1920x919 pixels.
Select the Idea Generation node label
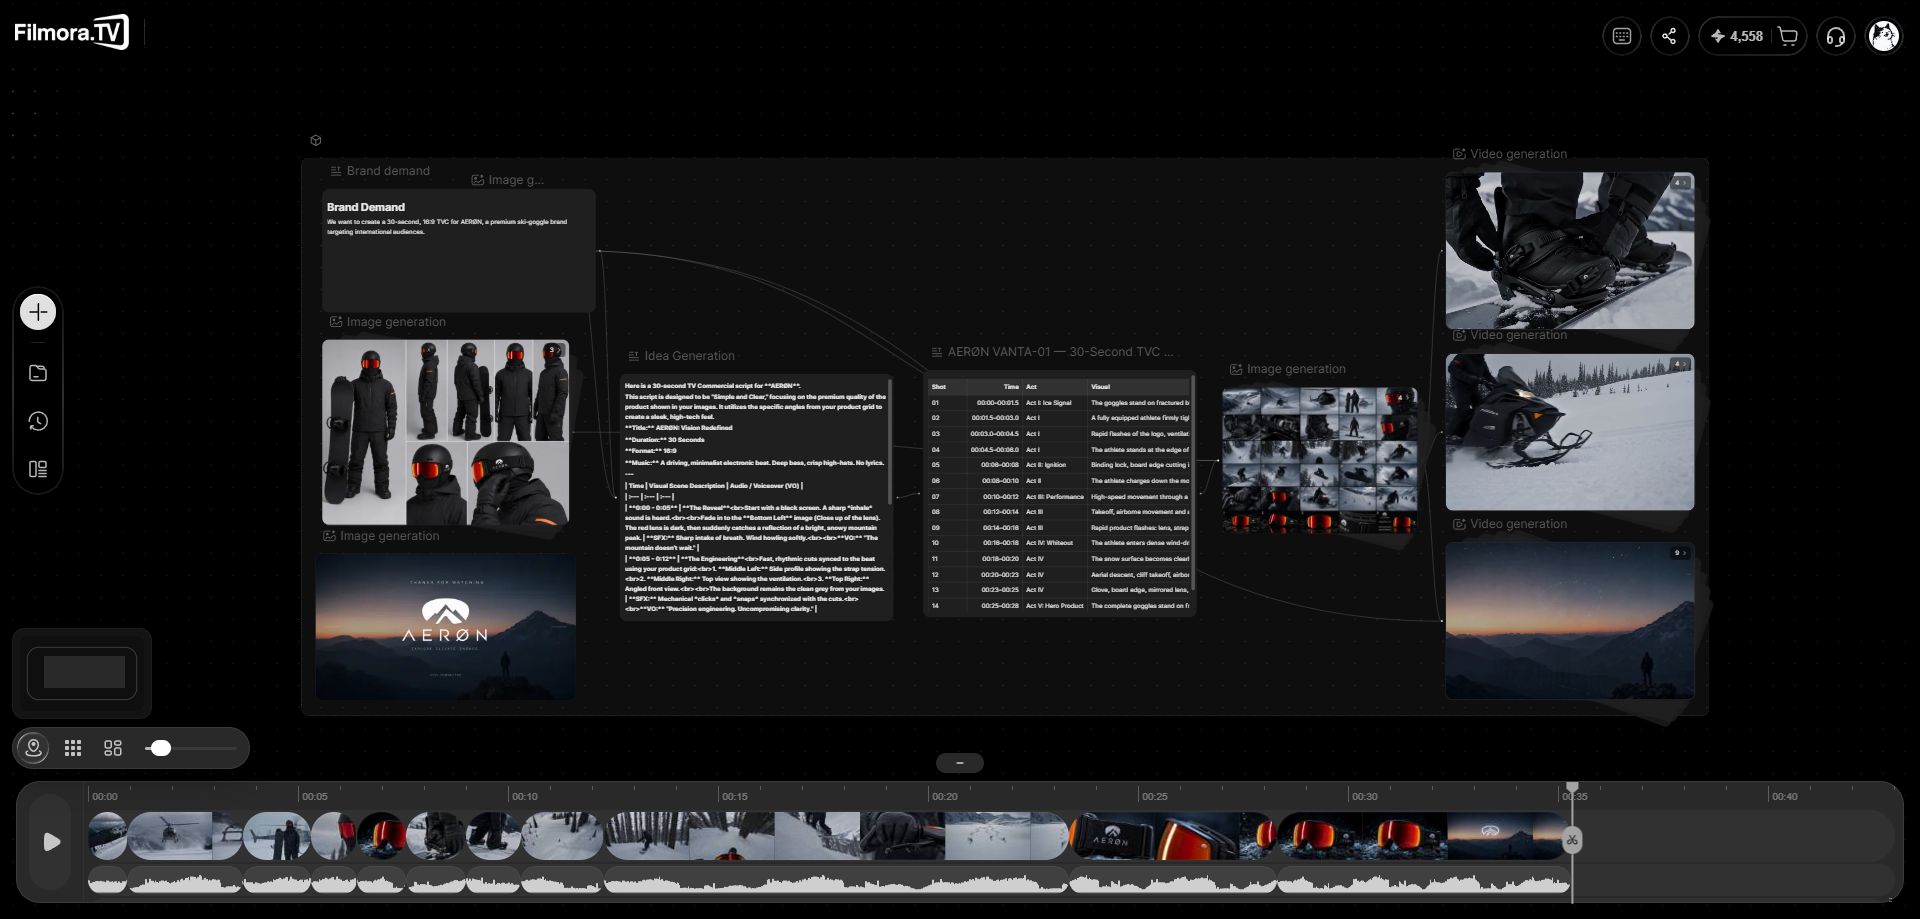[x=681, y=356]
